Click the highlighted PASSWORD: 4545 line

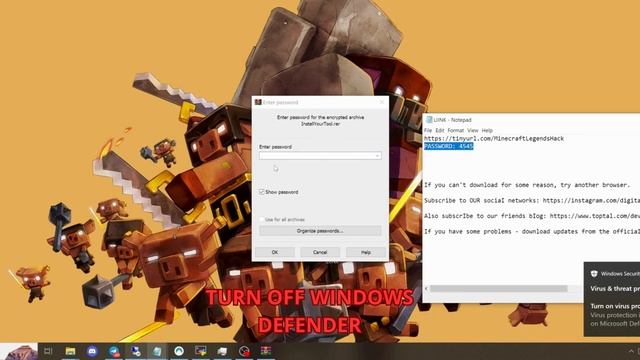(x=449, y=146)
